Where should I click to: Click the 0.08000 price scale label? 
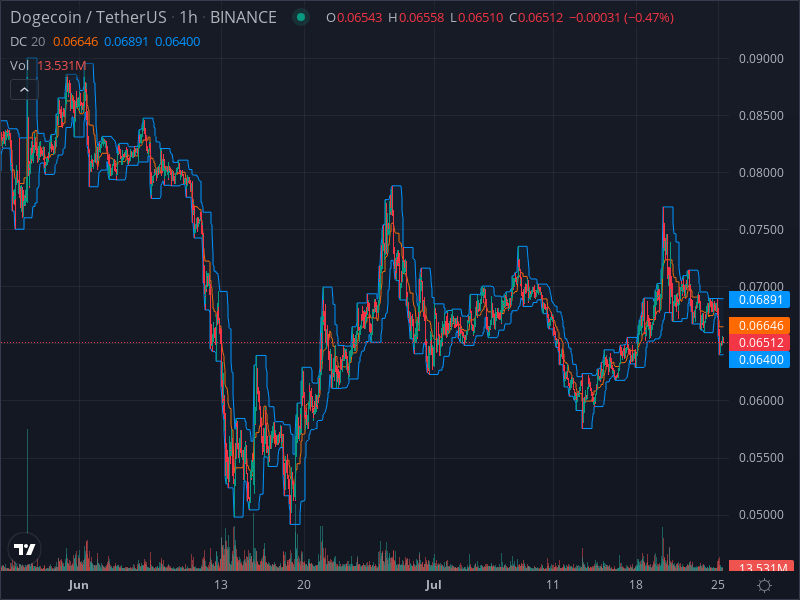(761, 173)
